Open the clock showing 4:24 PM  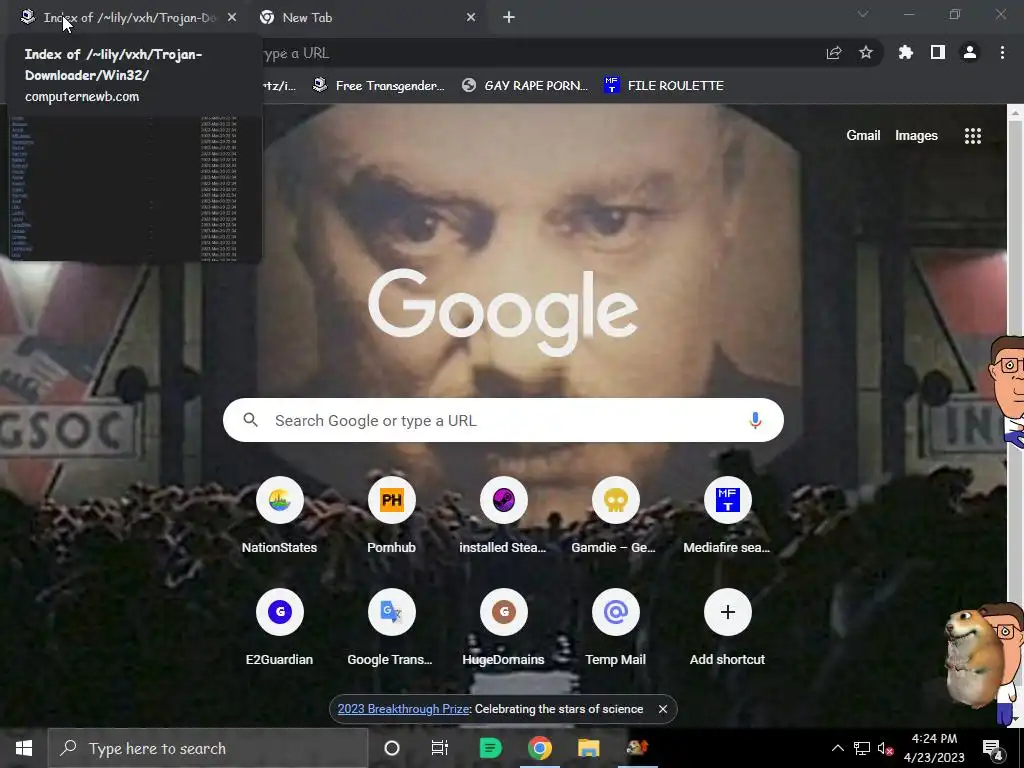(934, 748)
